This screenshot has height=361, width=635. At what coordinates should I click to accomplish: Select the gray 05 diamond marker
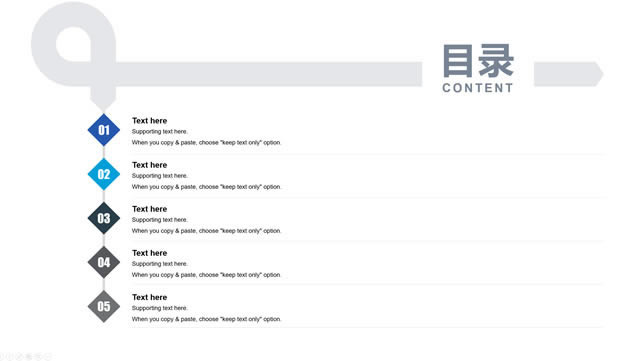[104, 306]
